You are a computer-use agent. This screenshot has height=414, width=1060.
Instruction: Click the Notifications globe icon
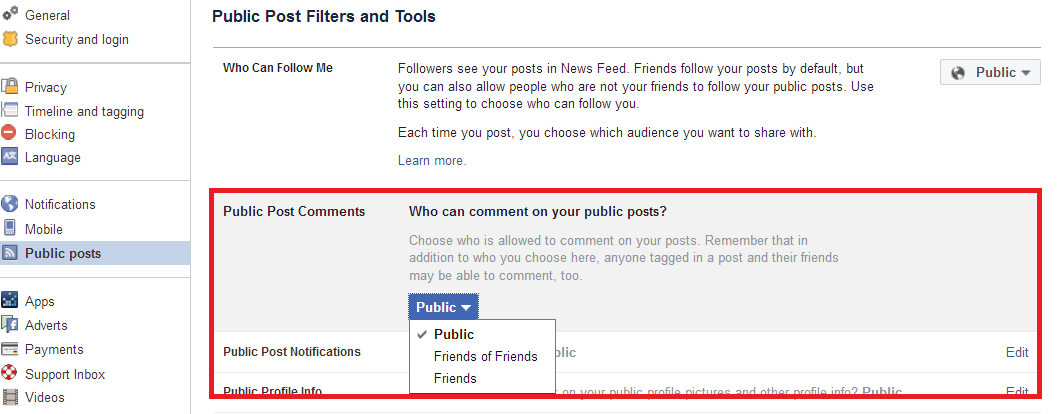(9, 204)
